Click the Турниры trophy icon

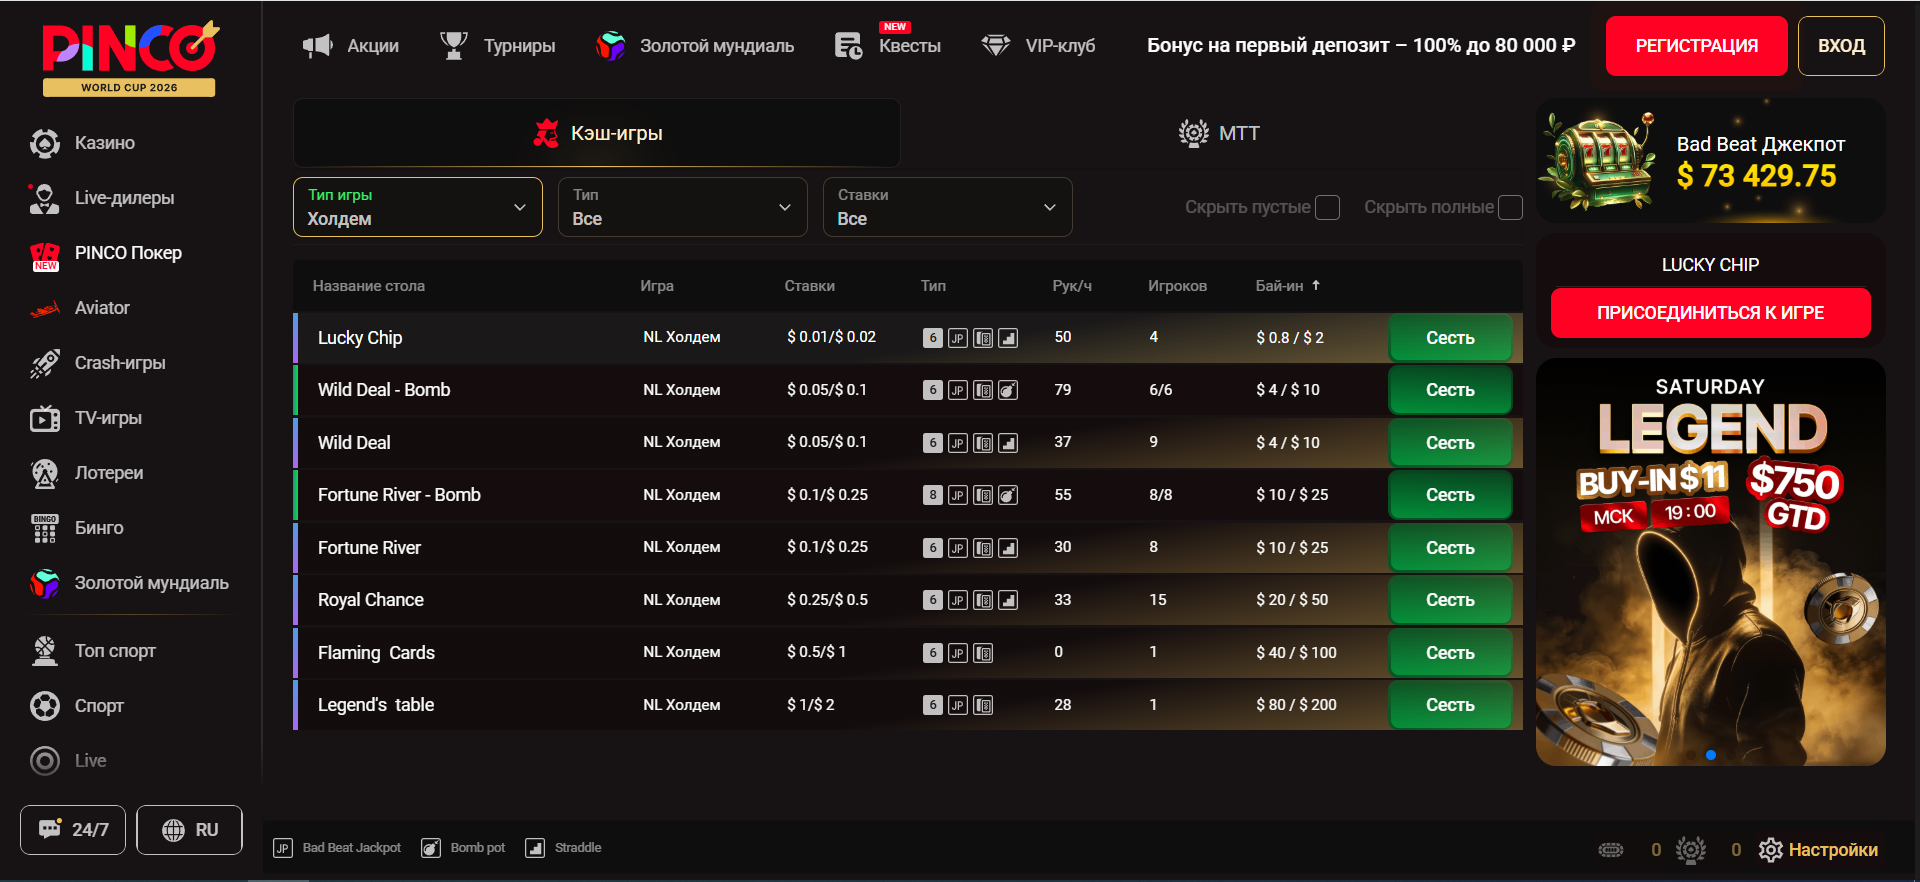tap(454, 45)
